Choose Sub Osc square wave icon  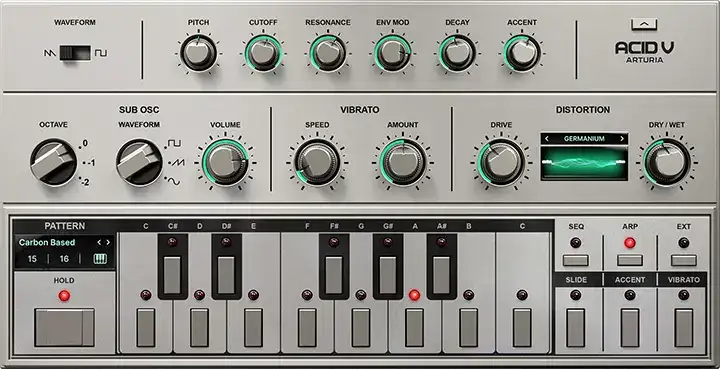point(174,144)
